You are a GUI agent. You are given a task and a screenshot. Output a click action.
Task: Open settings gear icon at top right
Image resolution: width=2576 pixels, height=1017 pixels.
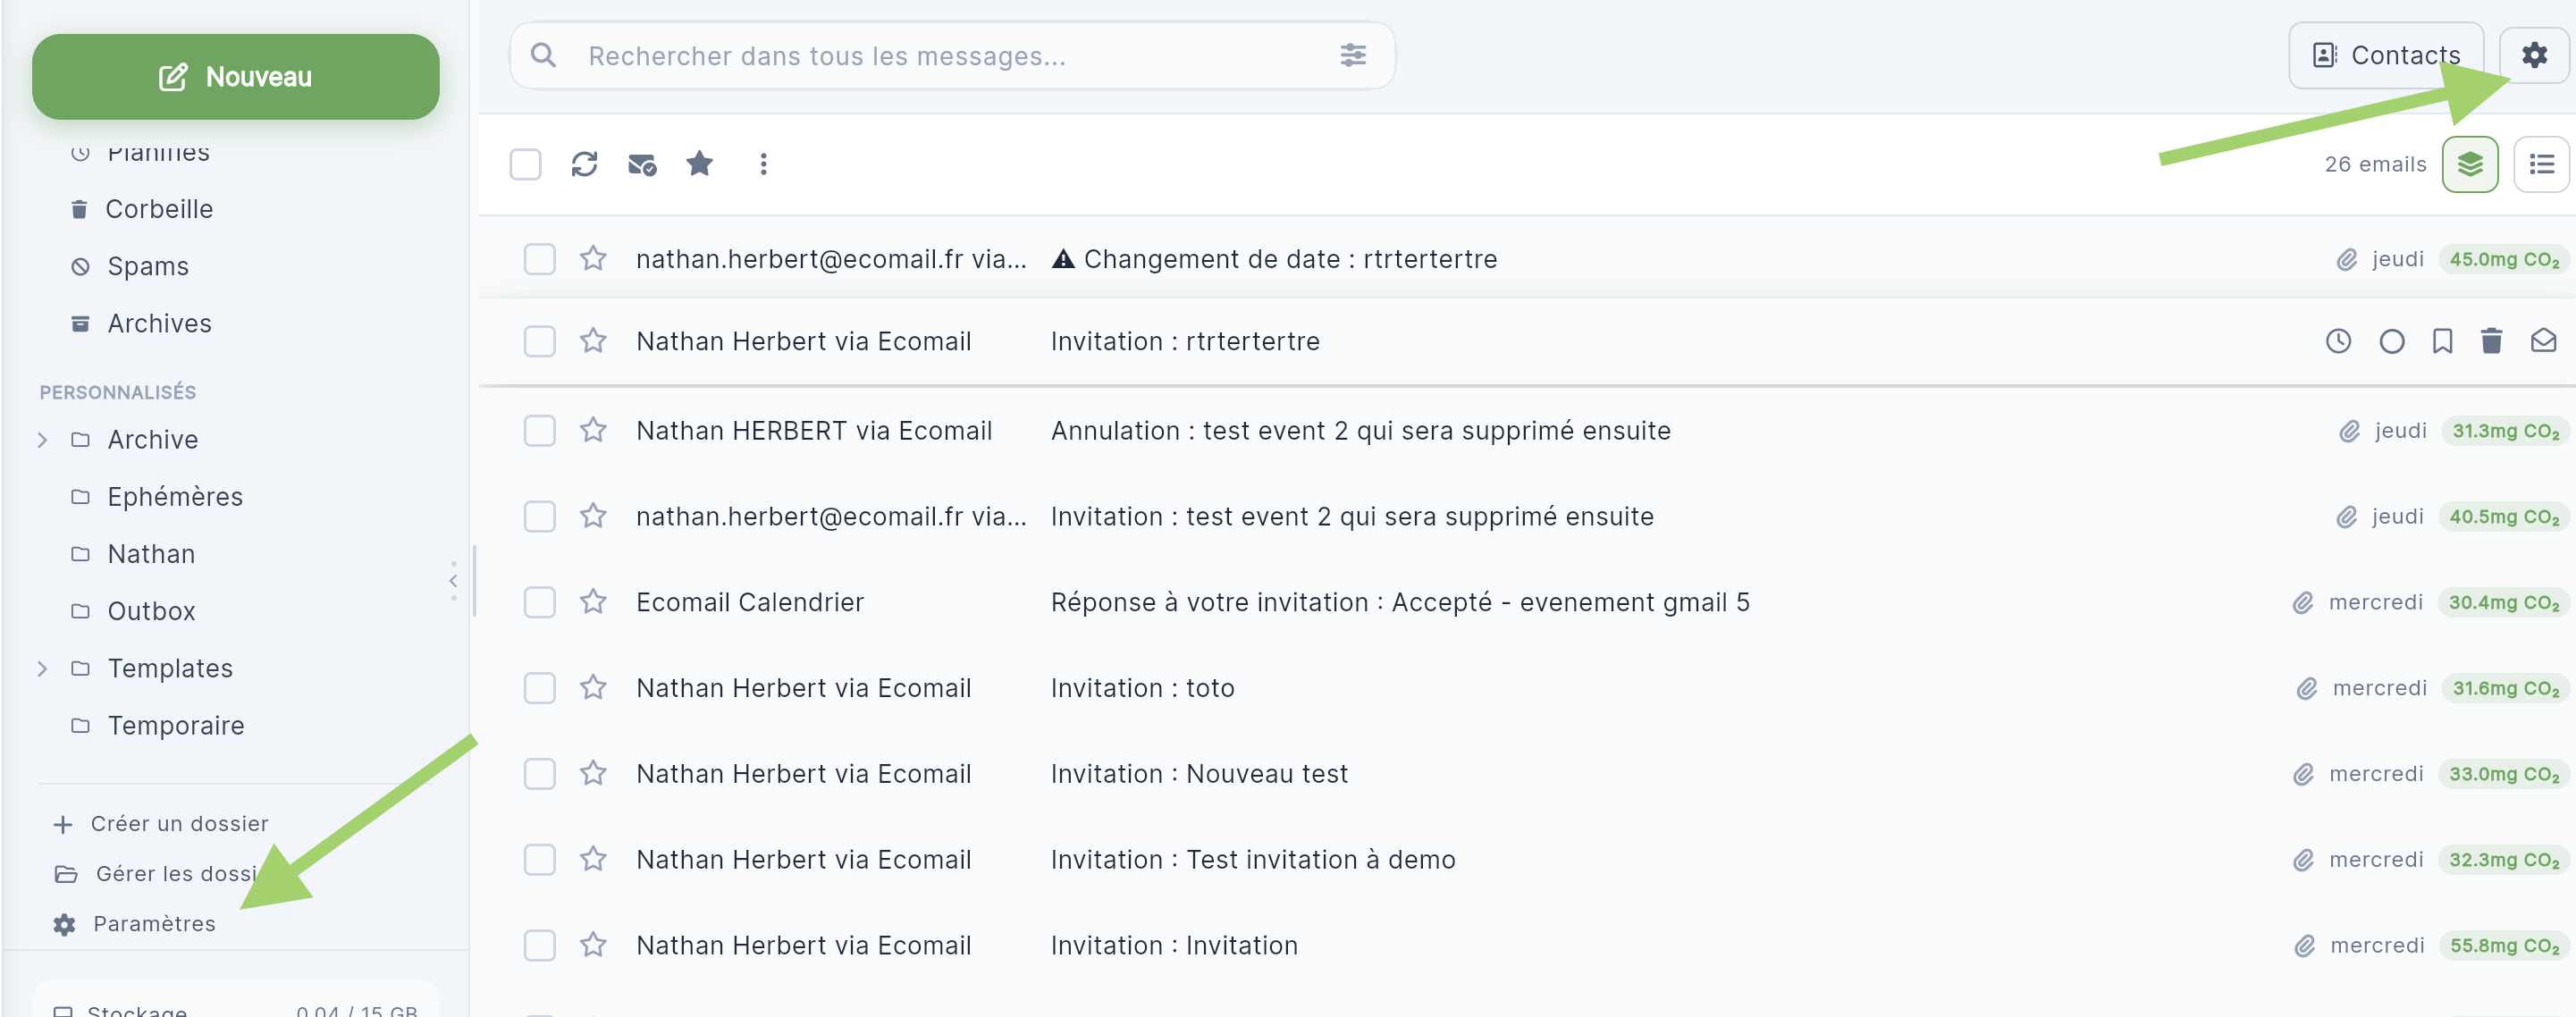(2533, 55)
